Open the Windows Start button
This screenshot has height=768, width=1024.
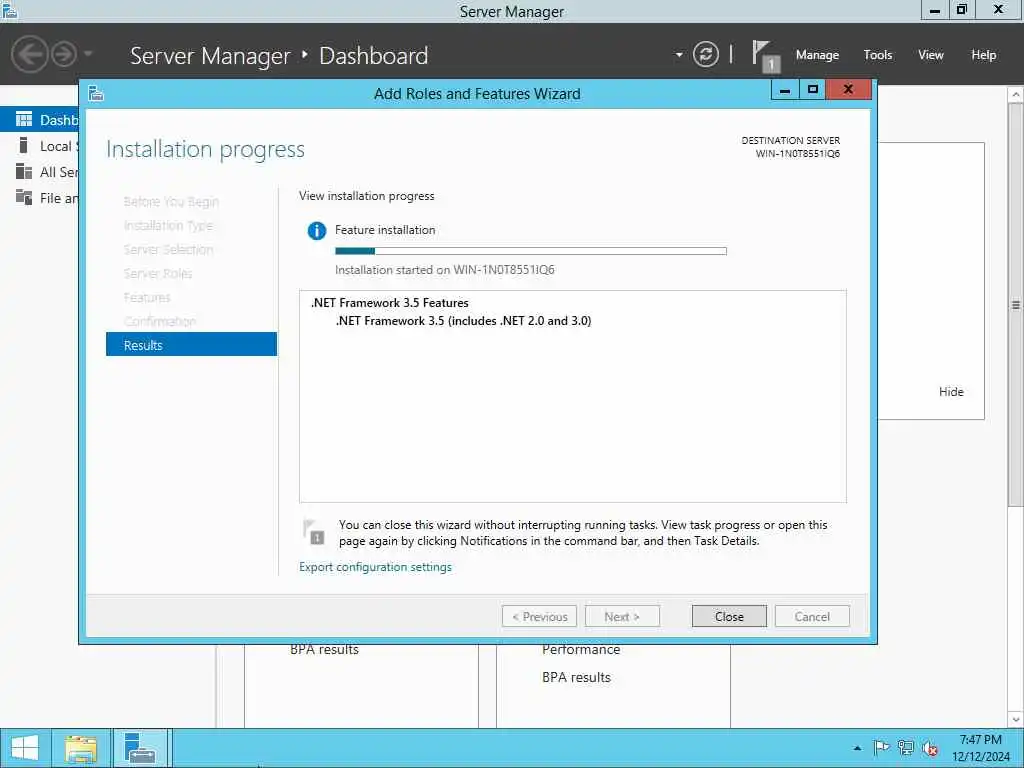click(x=25, y=748)
